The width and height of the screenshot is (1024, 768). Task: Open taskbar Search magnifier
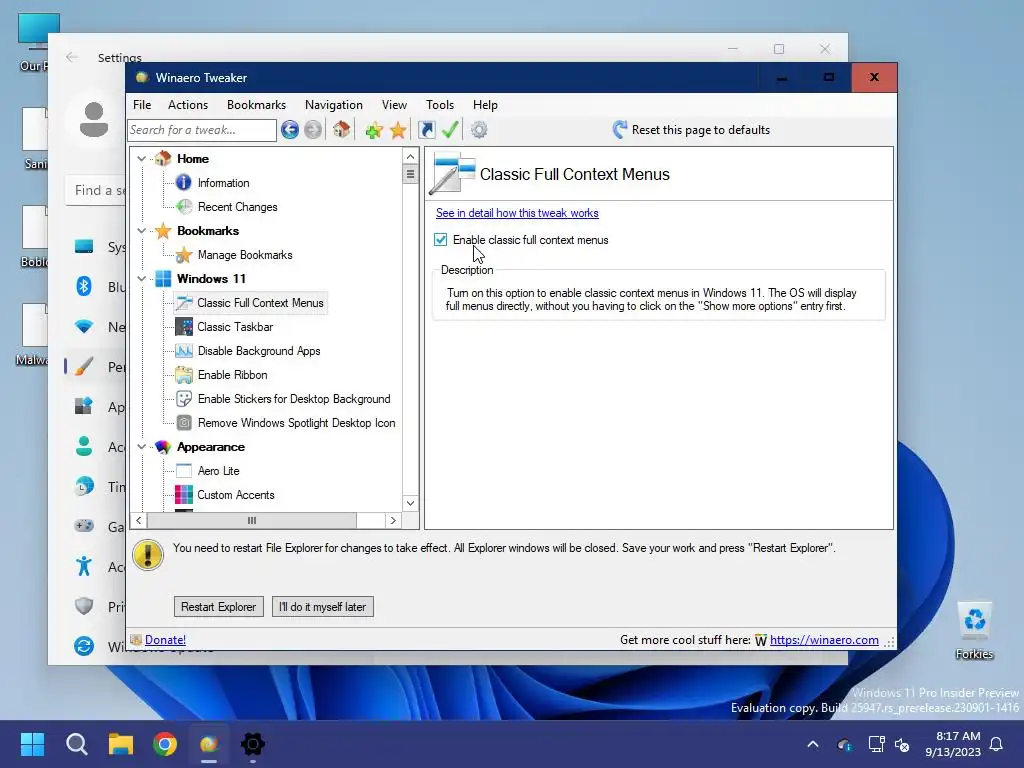[76, 744]
